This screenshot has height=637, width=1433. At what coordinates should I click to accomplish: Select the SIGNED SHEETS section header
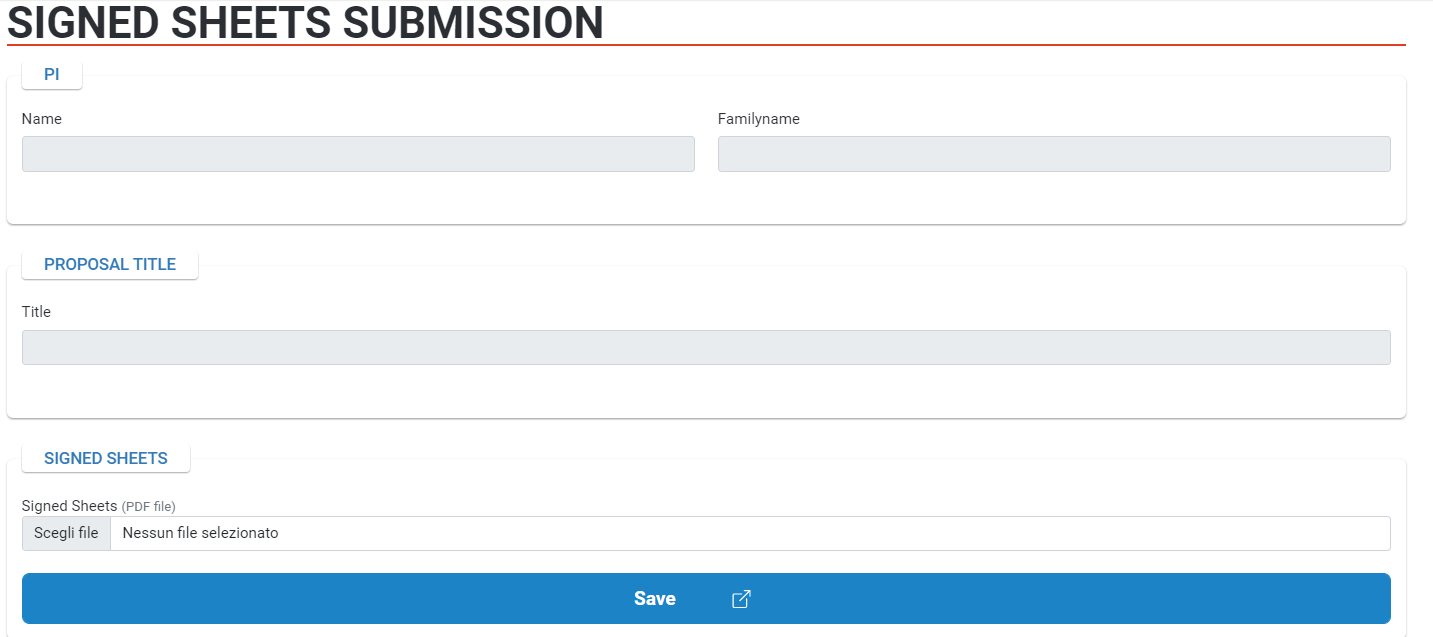click(x=106, y=458)
